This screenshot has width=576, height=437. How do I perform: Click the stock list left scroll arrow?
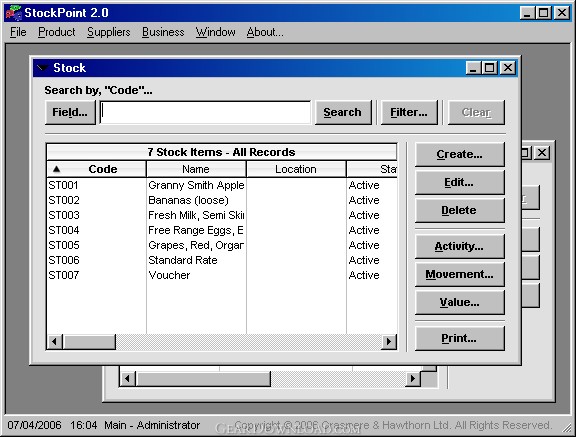point(55,342)
